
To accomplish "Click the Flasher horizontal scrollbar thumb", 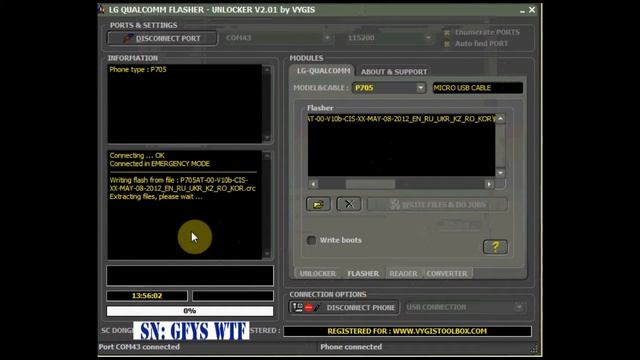I will [x=370, y=184].
